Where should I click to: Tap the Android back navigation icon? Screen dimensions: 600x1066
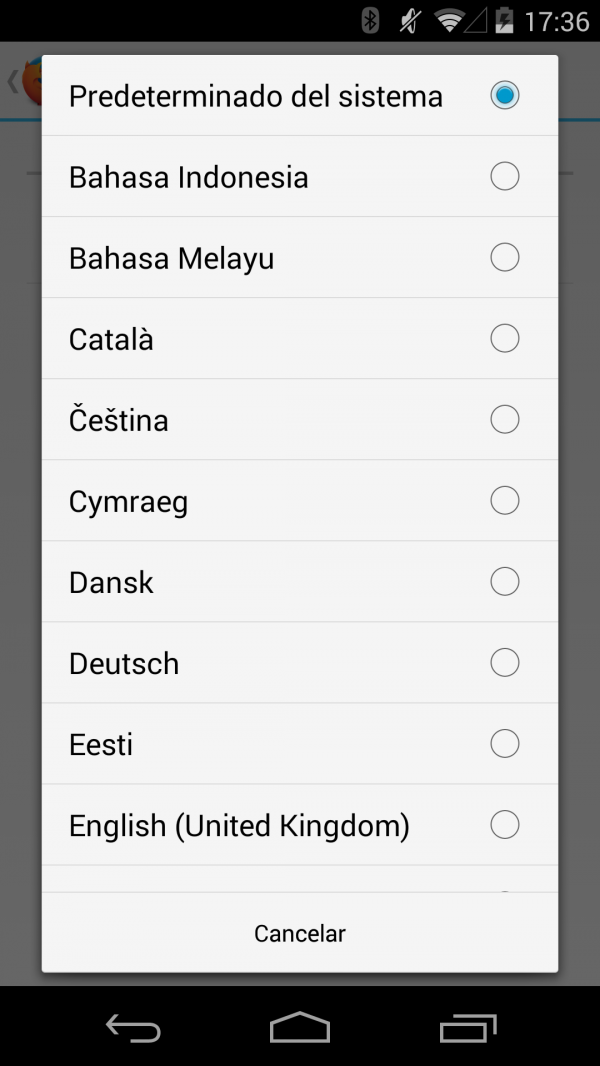[133, 1027]
